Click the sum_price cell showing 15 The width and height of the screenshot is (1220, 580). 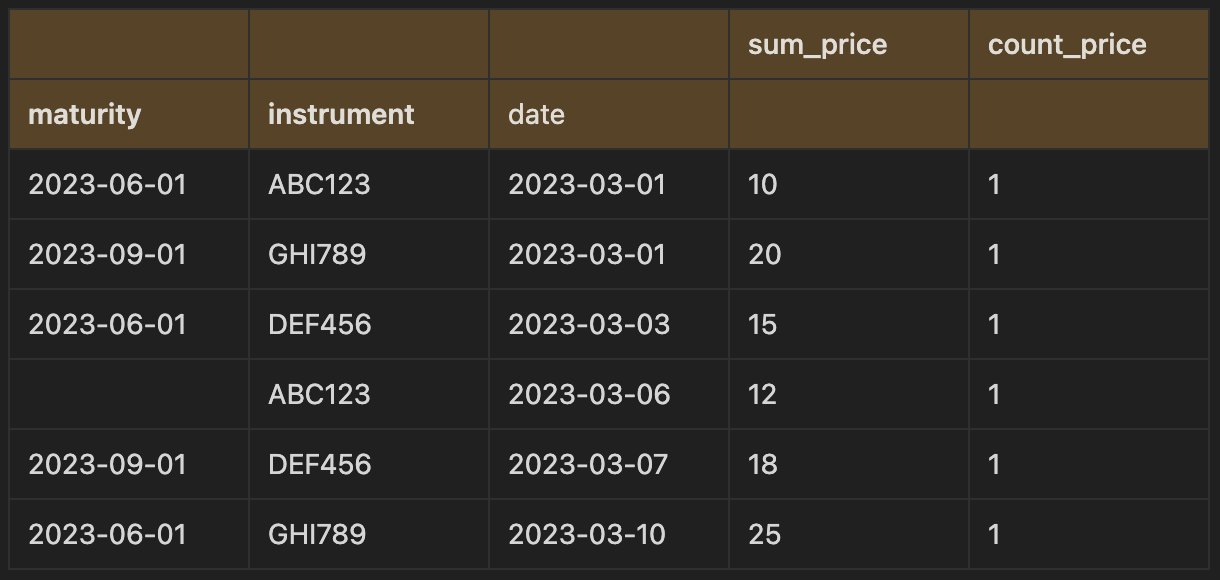[x=849, y=324]
